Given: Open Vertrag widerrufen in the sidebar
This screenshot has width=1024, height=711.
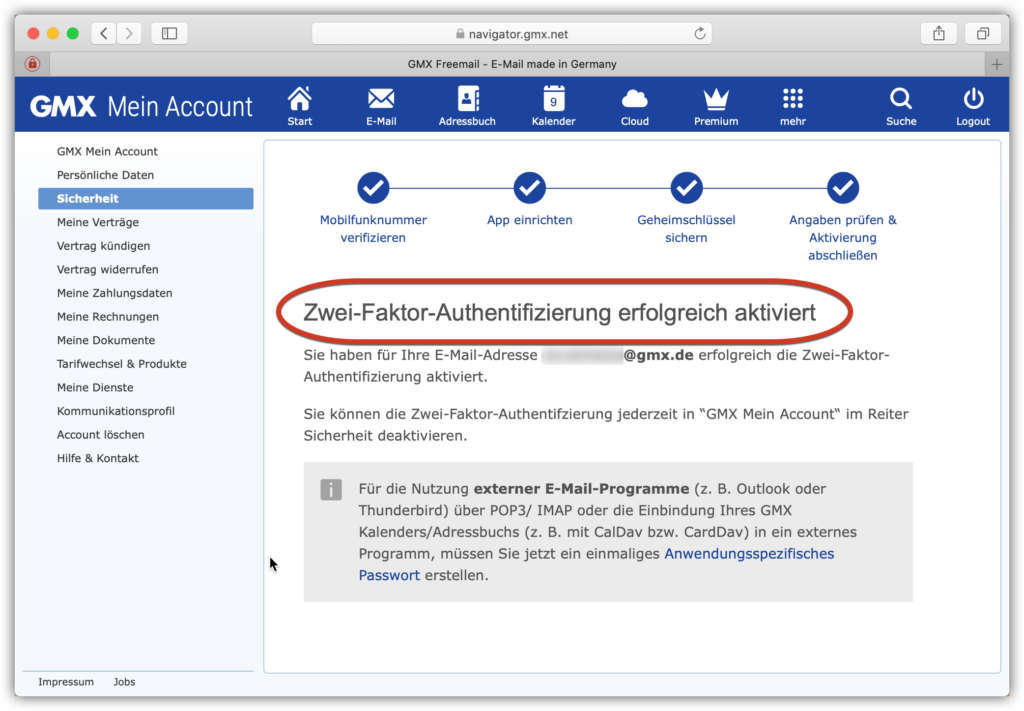Looking at the screenshot, I should point(108,269).
